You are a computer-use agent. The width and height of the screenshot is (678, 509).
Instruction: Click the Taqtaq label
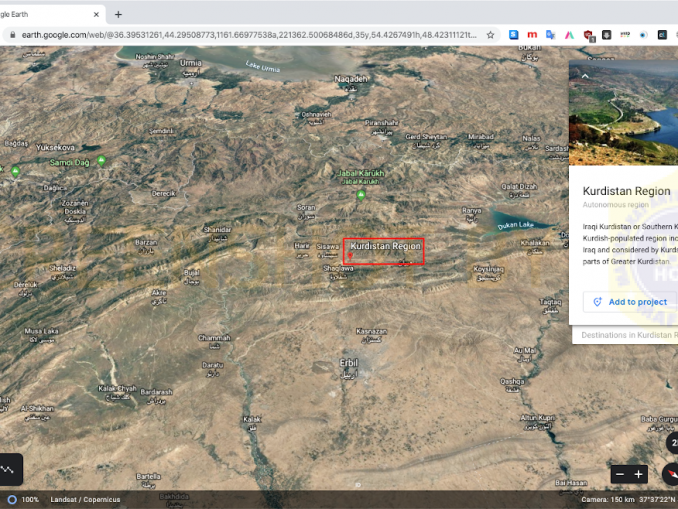[550, 302]
